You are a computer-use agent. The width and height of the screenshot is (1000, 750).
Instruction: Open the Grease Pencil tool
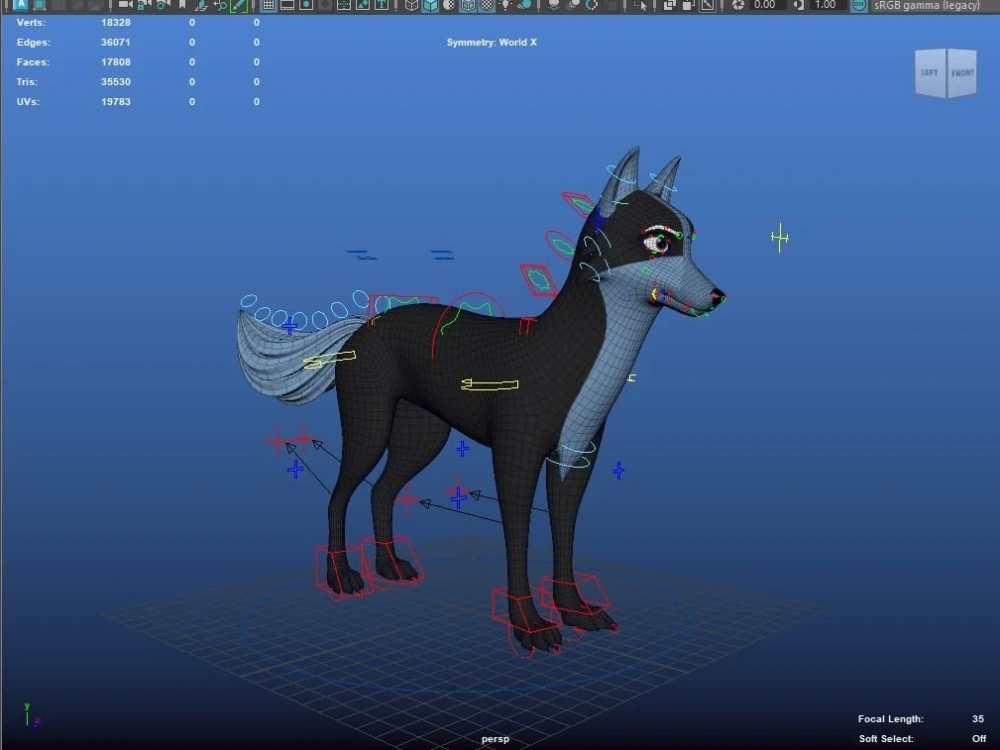pos(239,4)
